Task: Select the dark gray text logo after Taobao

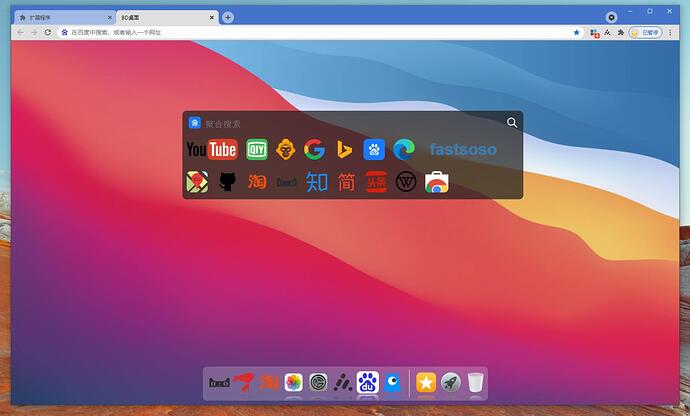Action: click(286, 182)
